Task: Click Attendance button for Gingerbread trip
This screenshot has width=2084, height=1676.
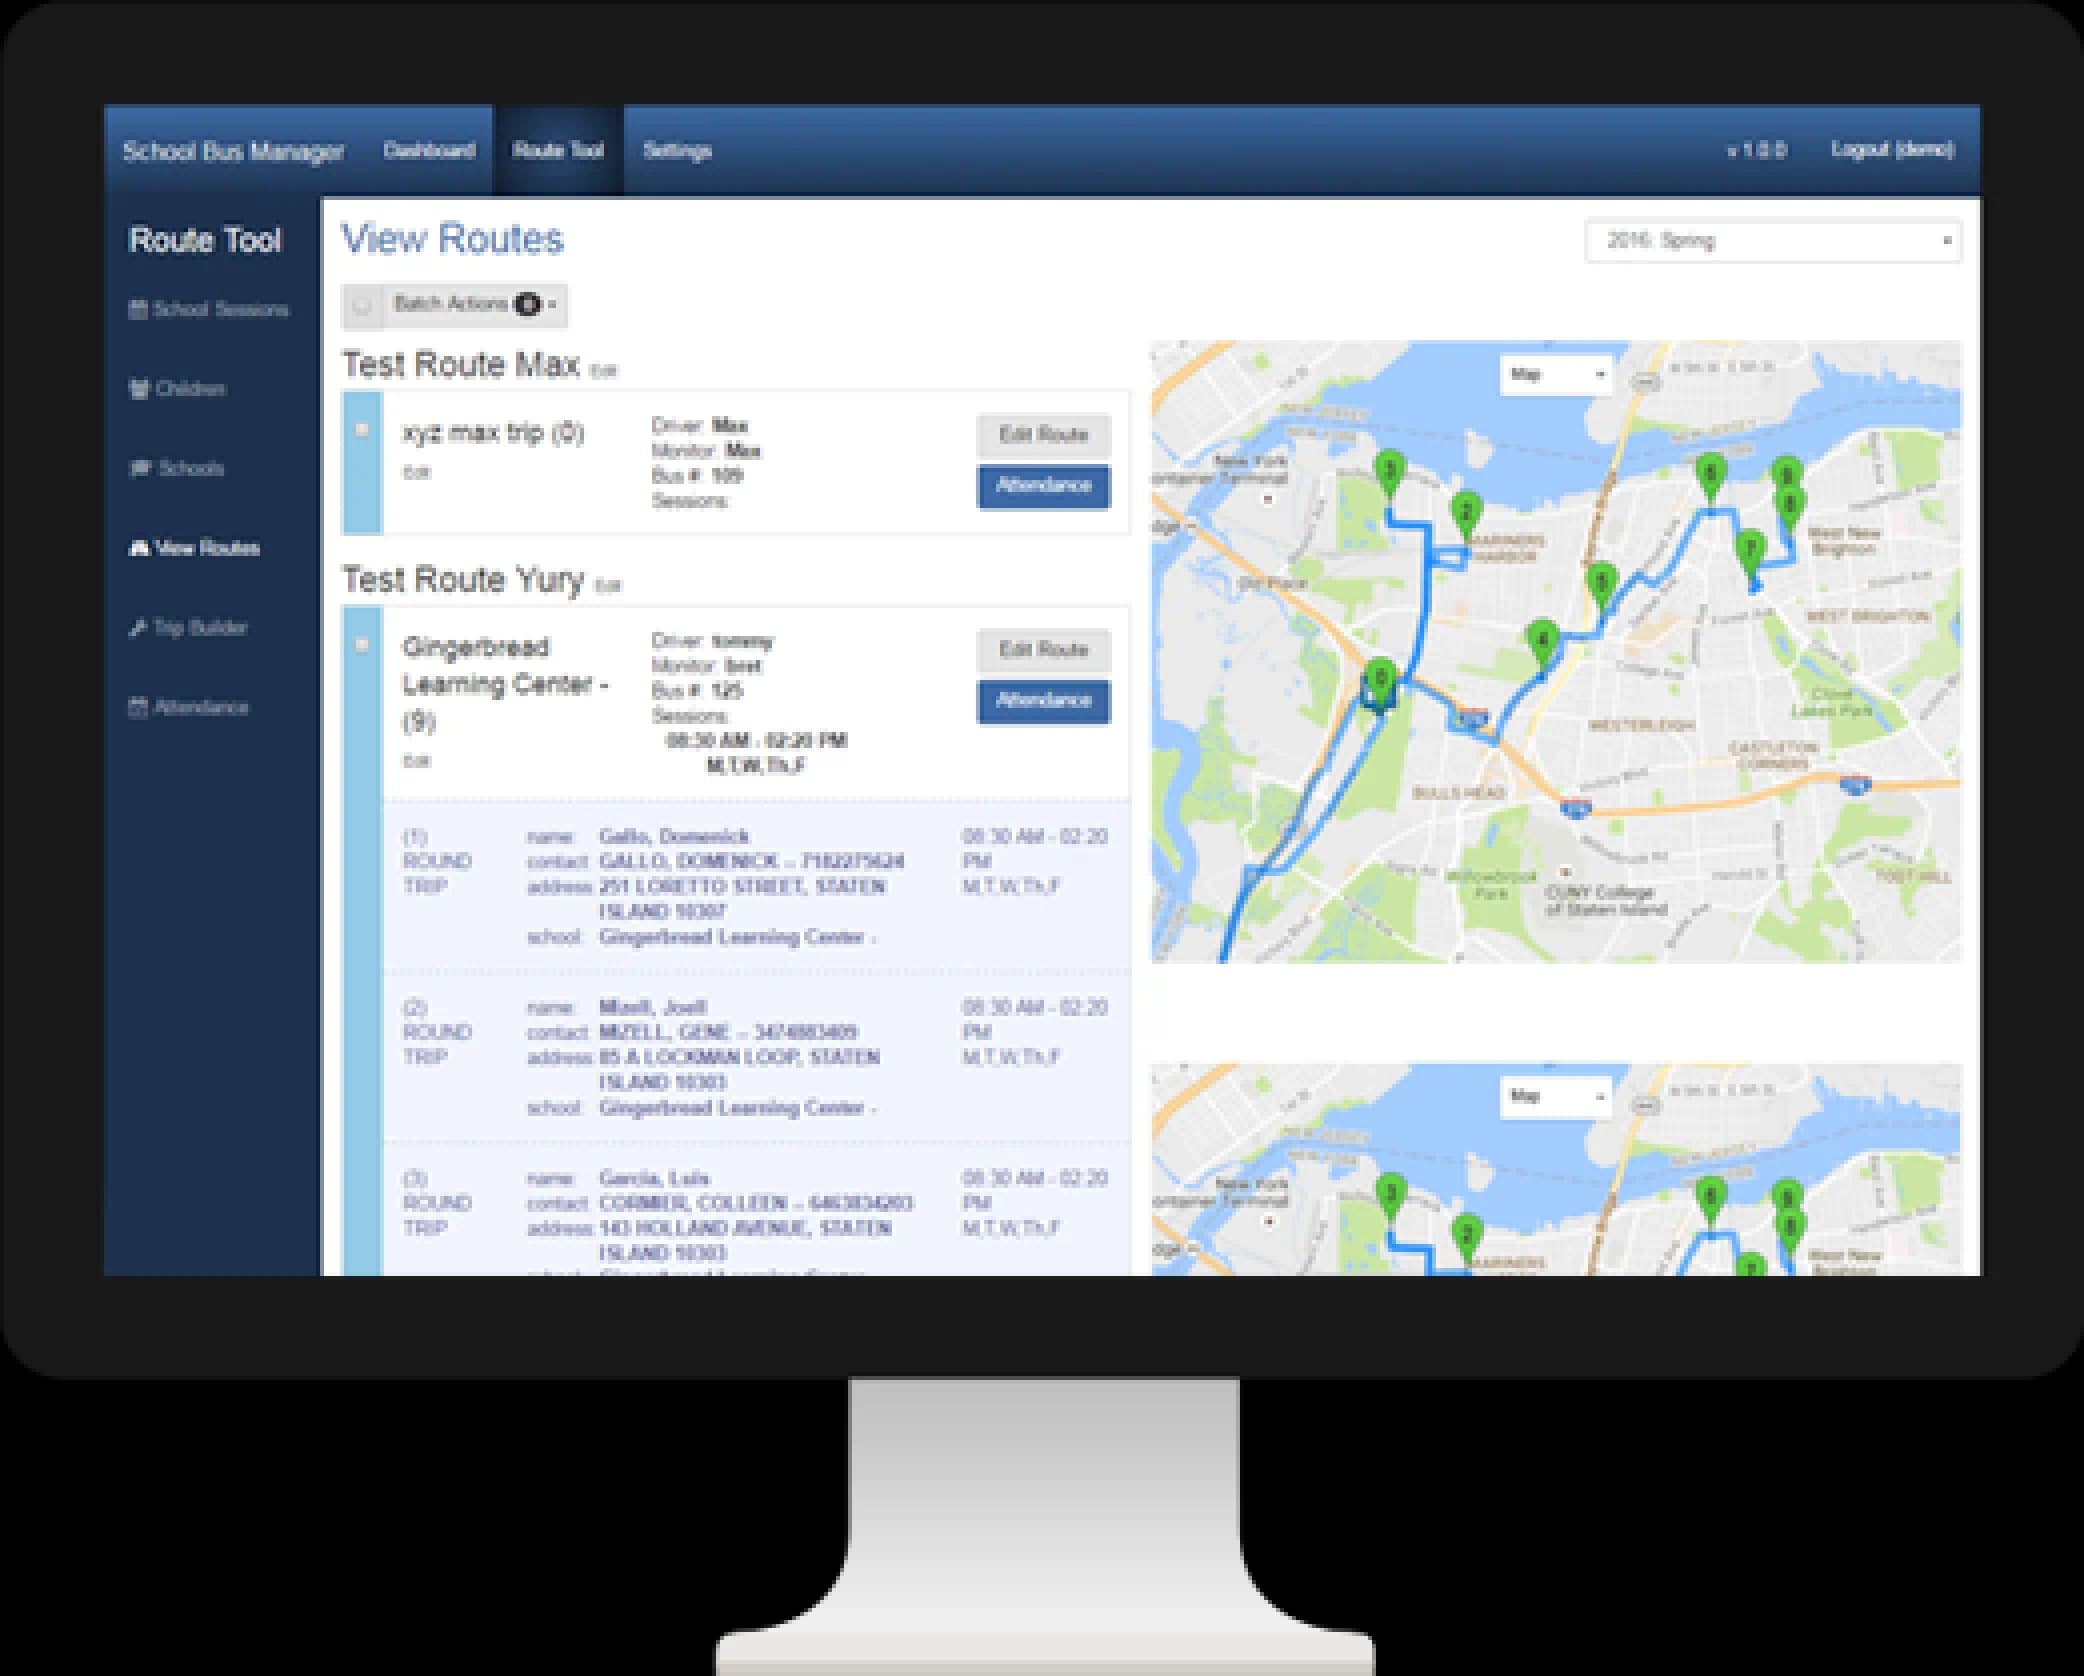Action: point(1043,701)
